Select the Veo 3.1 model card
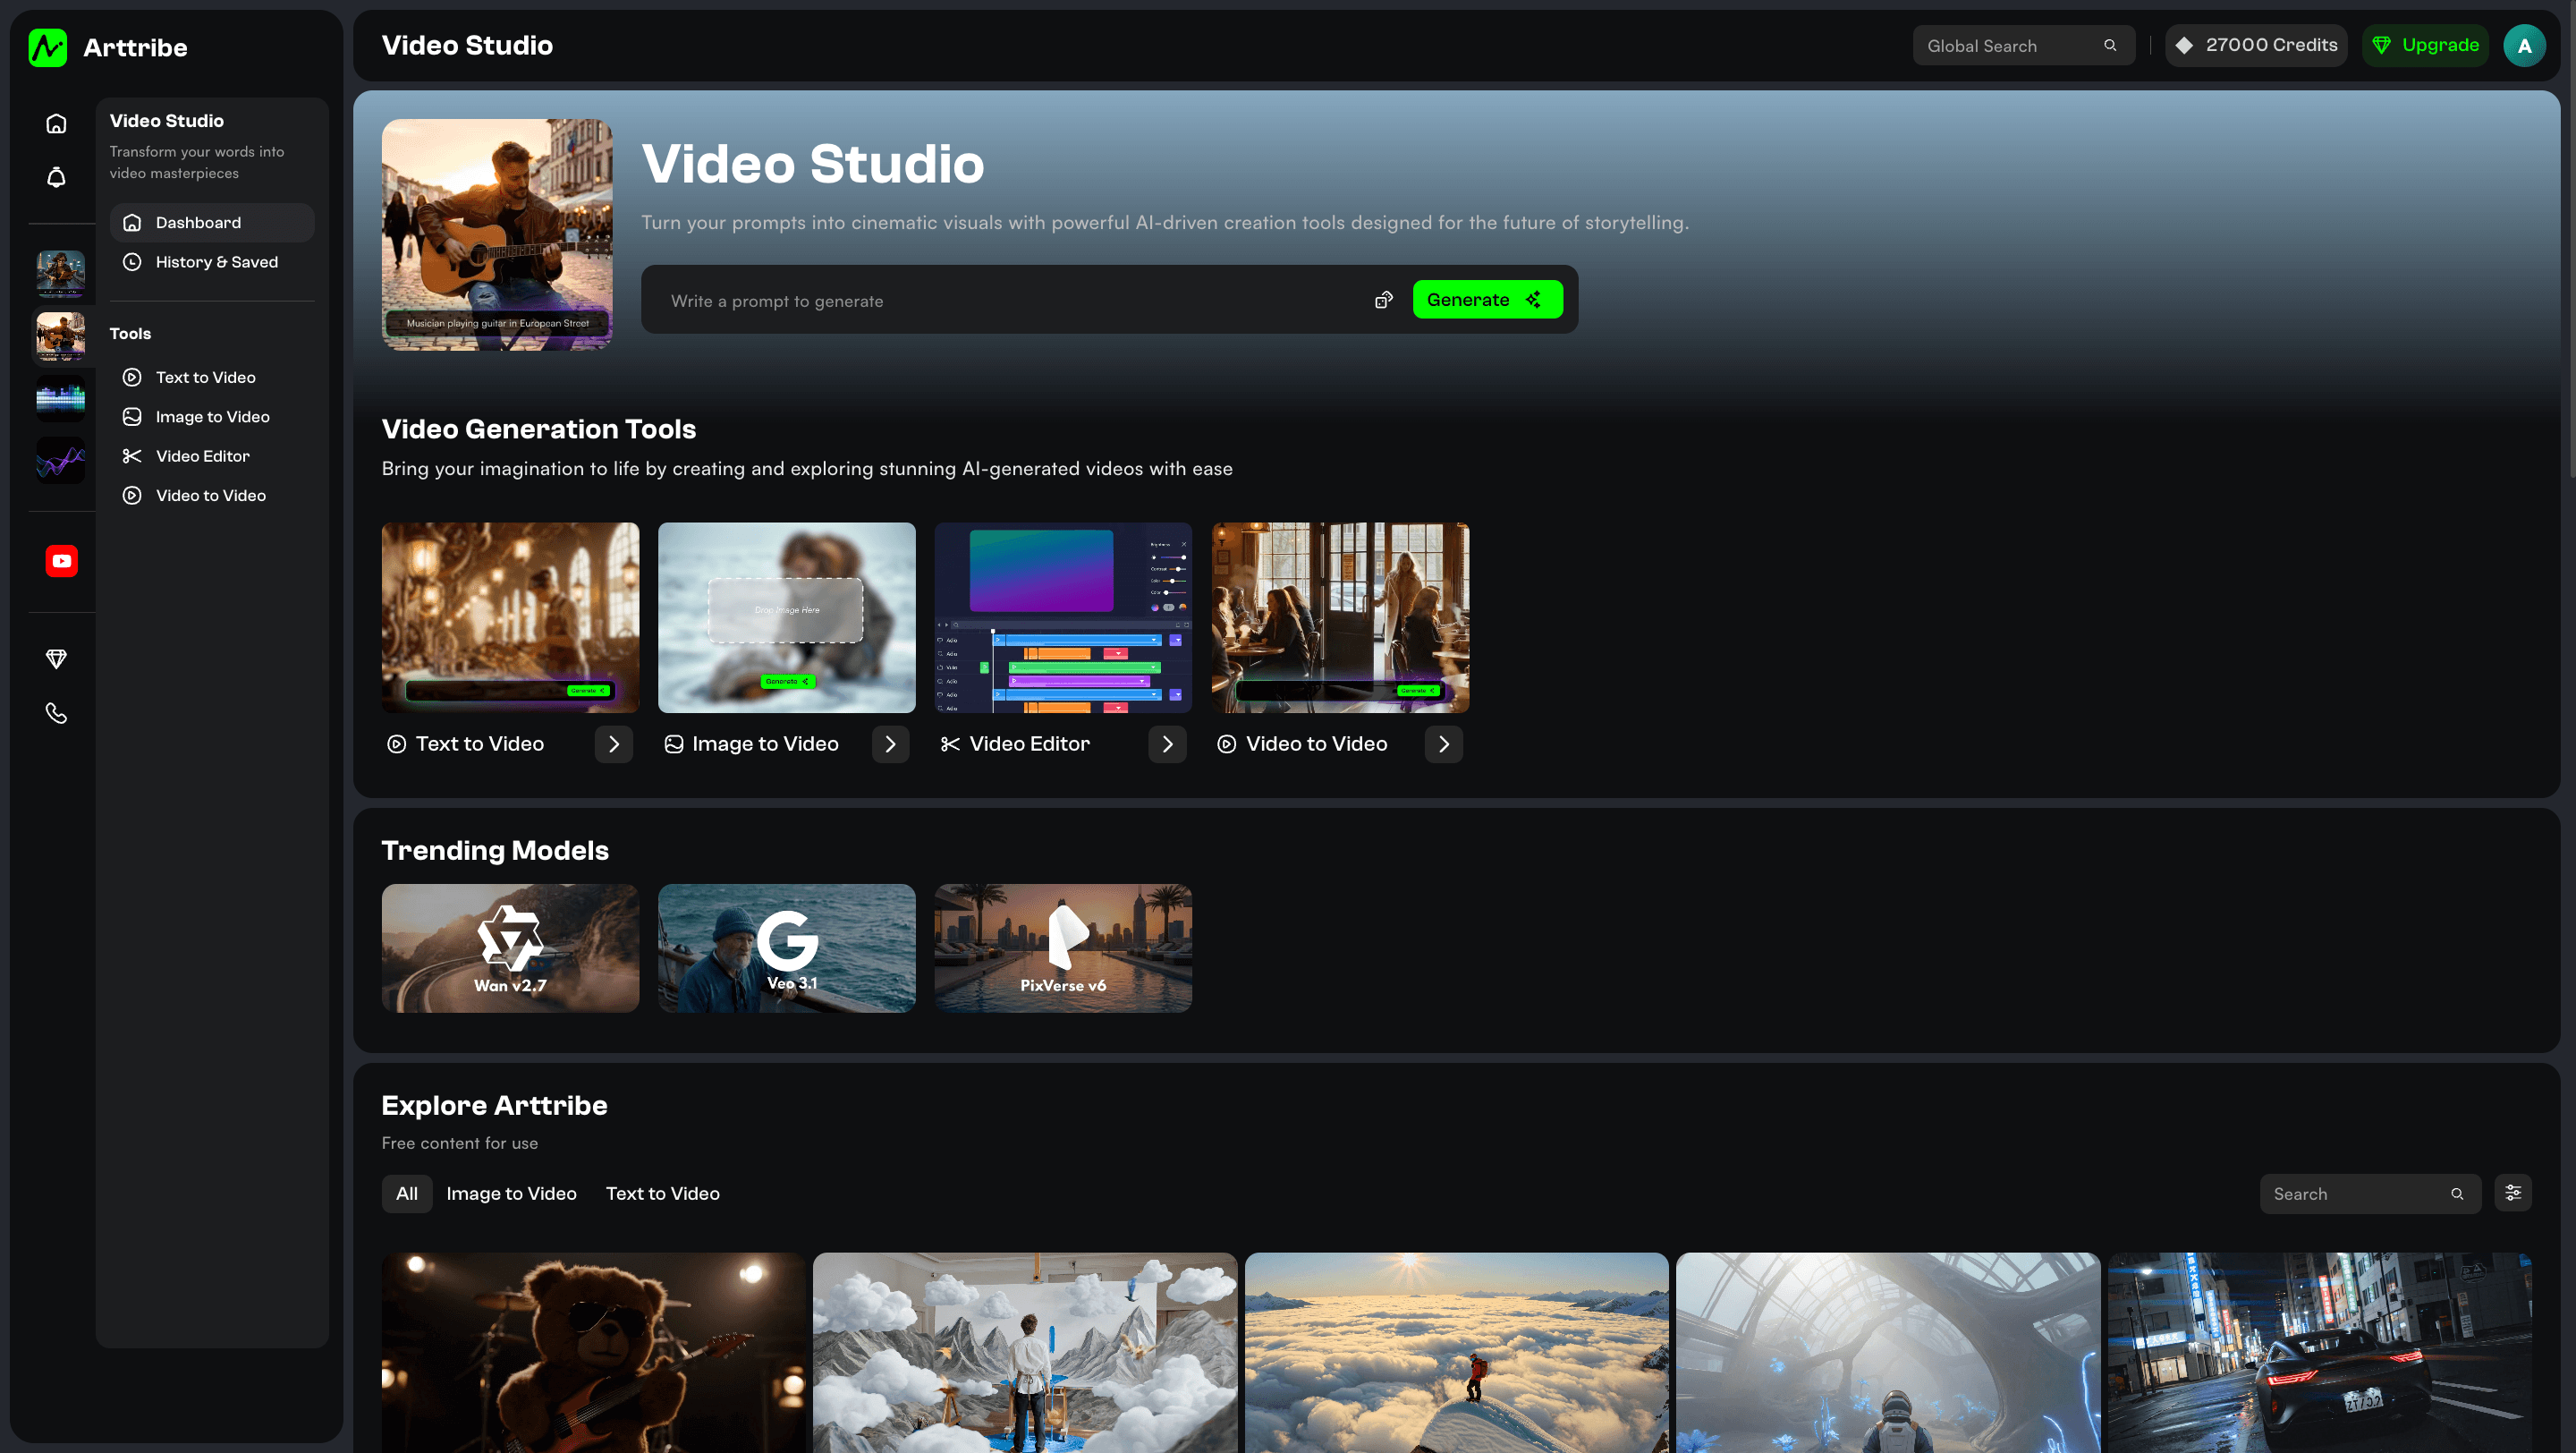The width and height of the screenshot is (2576, 1453). point(786,948)
